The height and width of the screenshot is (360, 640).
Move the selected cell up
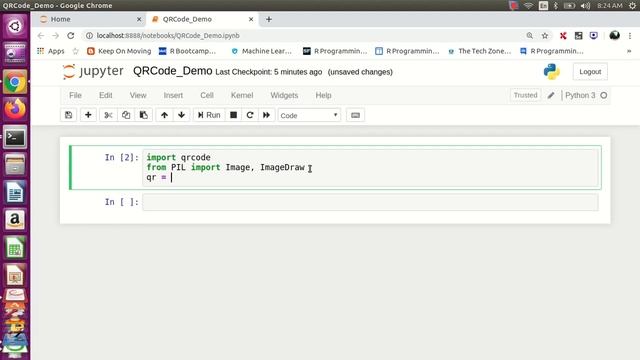164,115
